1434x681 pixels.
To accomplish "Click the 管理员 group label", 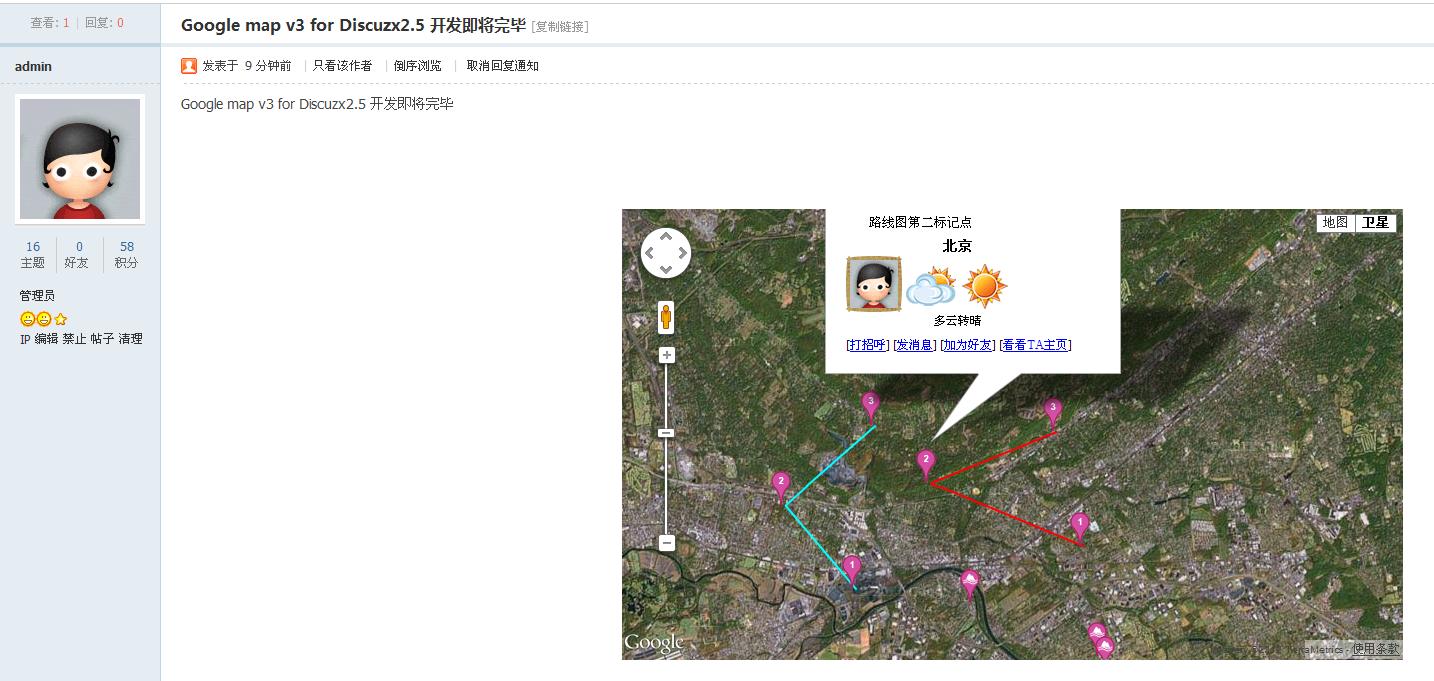I will 37,296.
